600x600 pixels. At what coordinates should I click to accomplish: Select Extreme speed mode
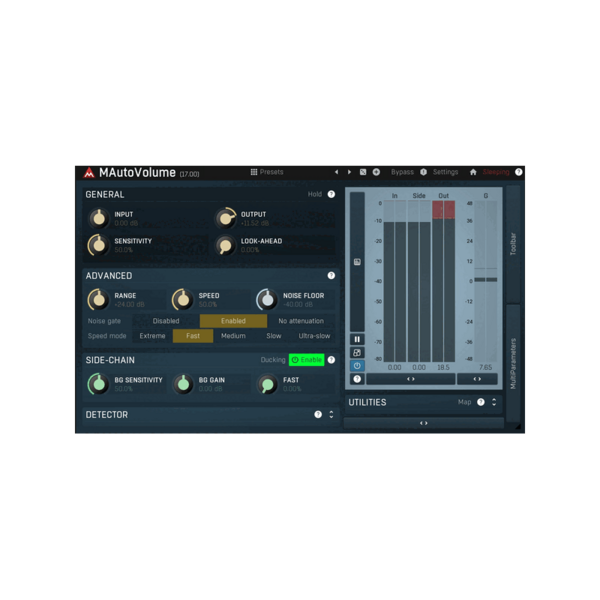coord(152,336)
